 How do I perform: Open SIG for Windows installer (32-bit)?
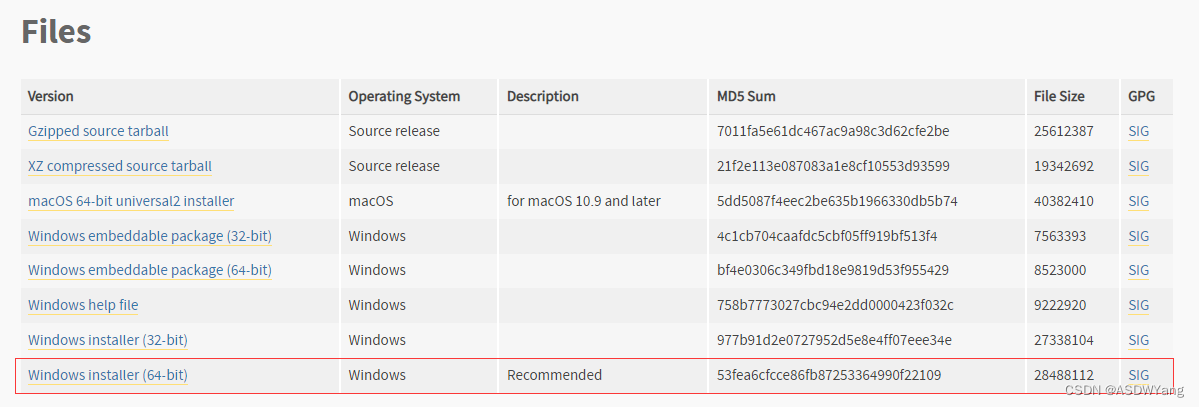pos(1138,340)
